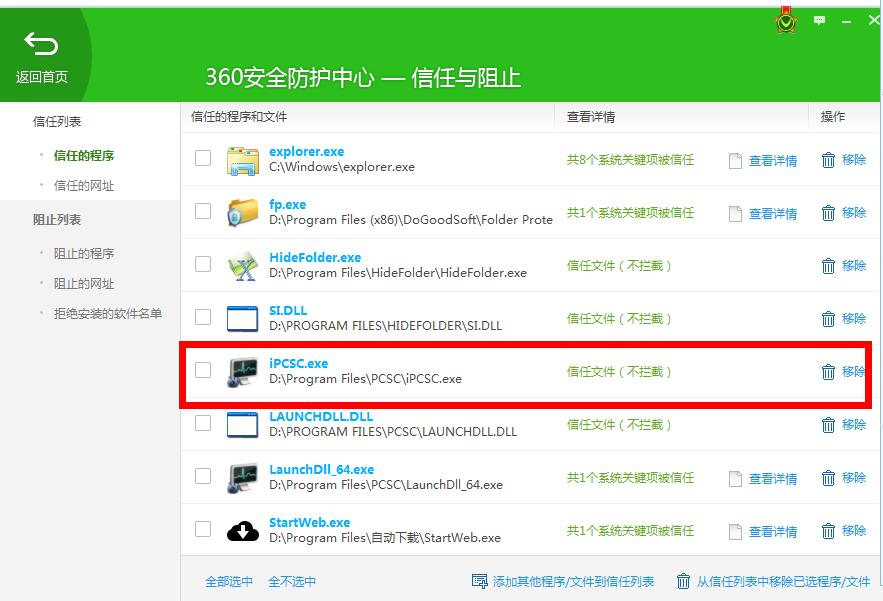Tick the LAUNCHDLL.DLL checkbox
Screen dimensions: 883x601
pyautogui.click(x=203, y=422)
